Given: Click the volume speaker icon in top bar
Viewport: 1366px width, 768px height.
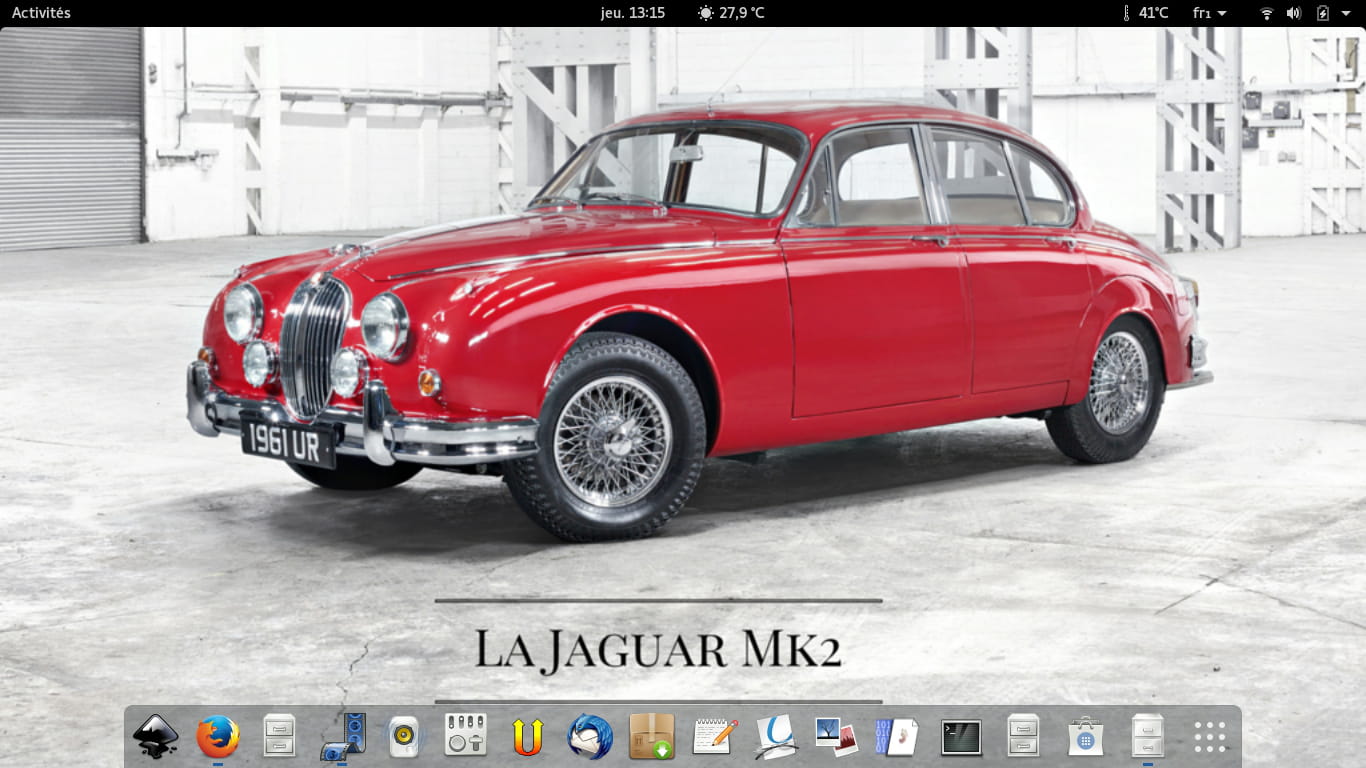Looking at the screenshot, I should click(x=1294, y=13).
